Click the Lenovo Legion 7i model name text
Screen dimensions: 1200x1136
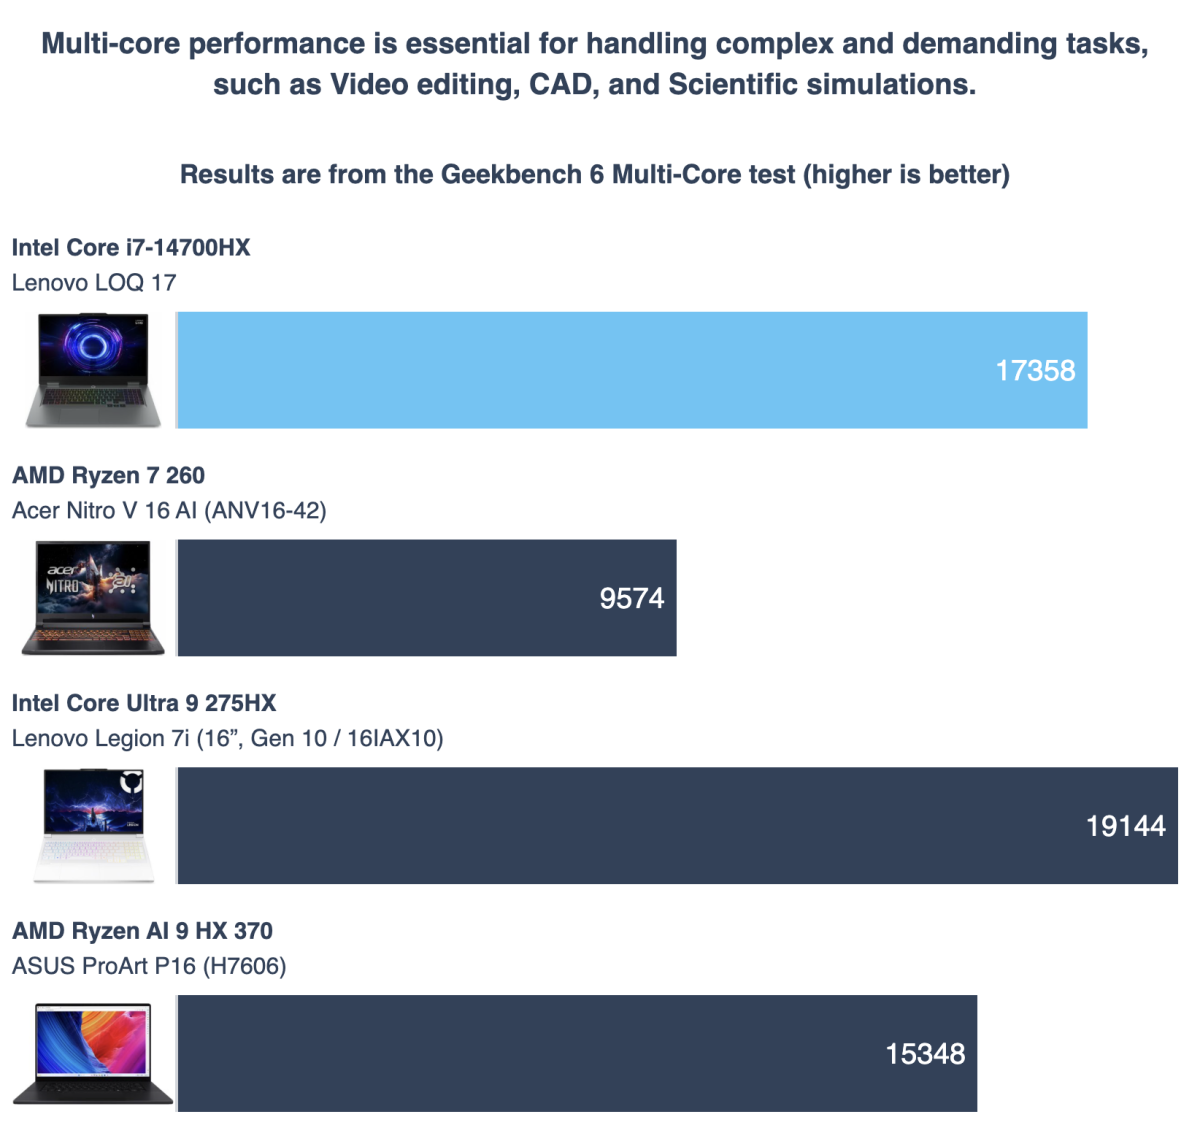pos(227,739)
